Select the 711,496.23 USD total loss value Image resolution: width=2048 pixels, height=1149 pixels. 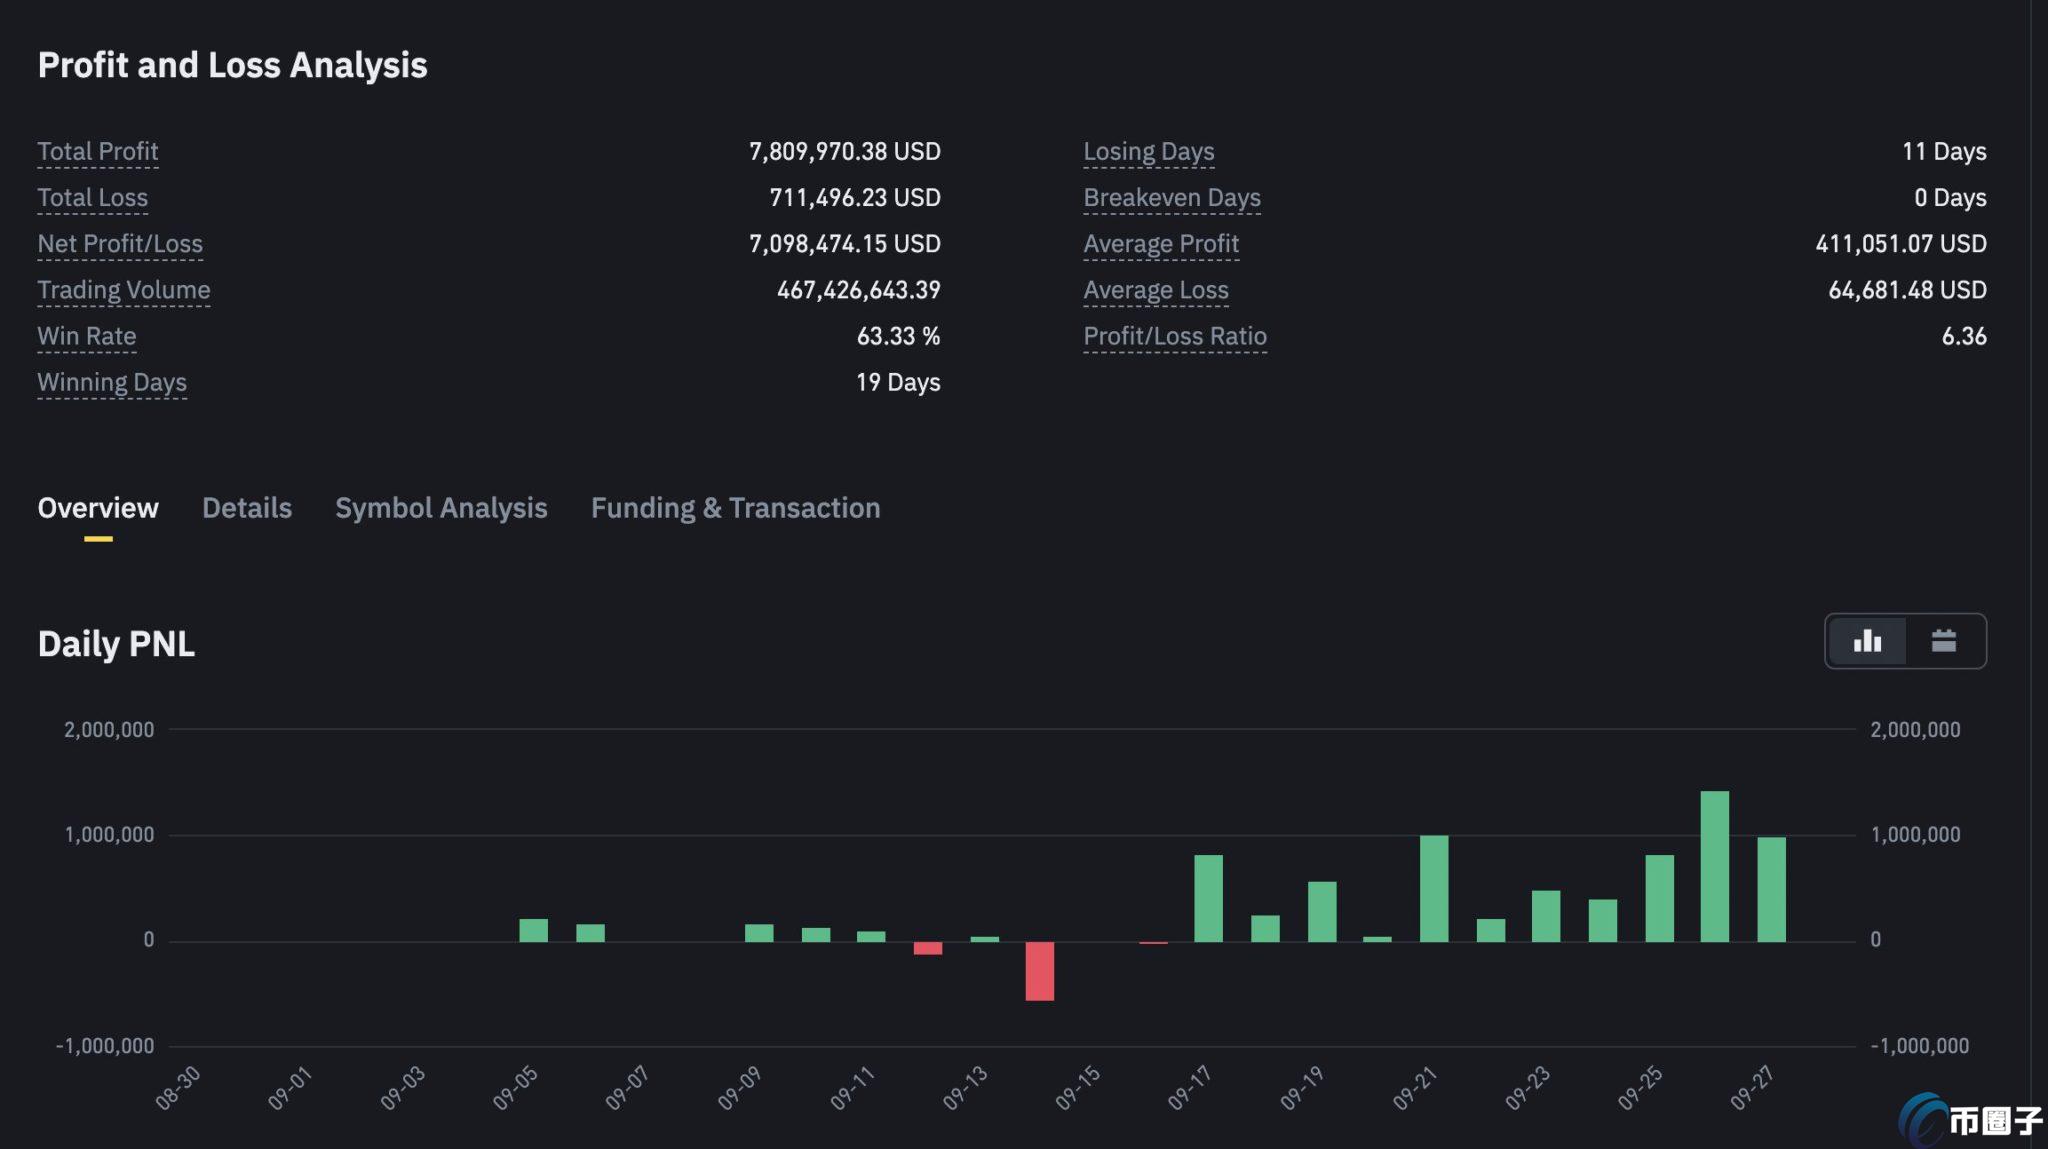point(855,197)
